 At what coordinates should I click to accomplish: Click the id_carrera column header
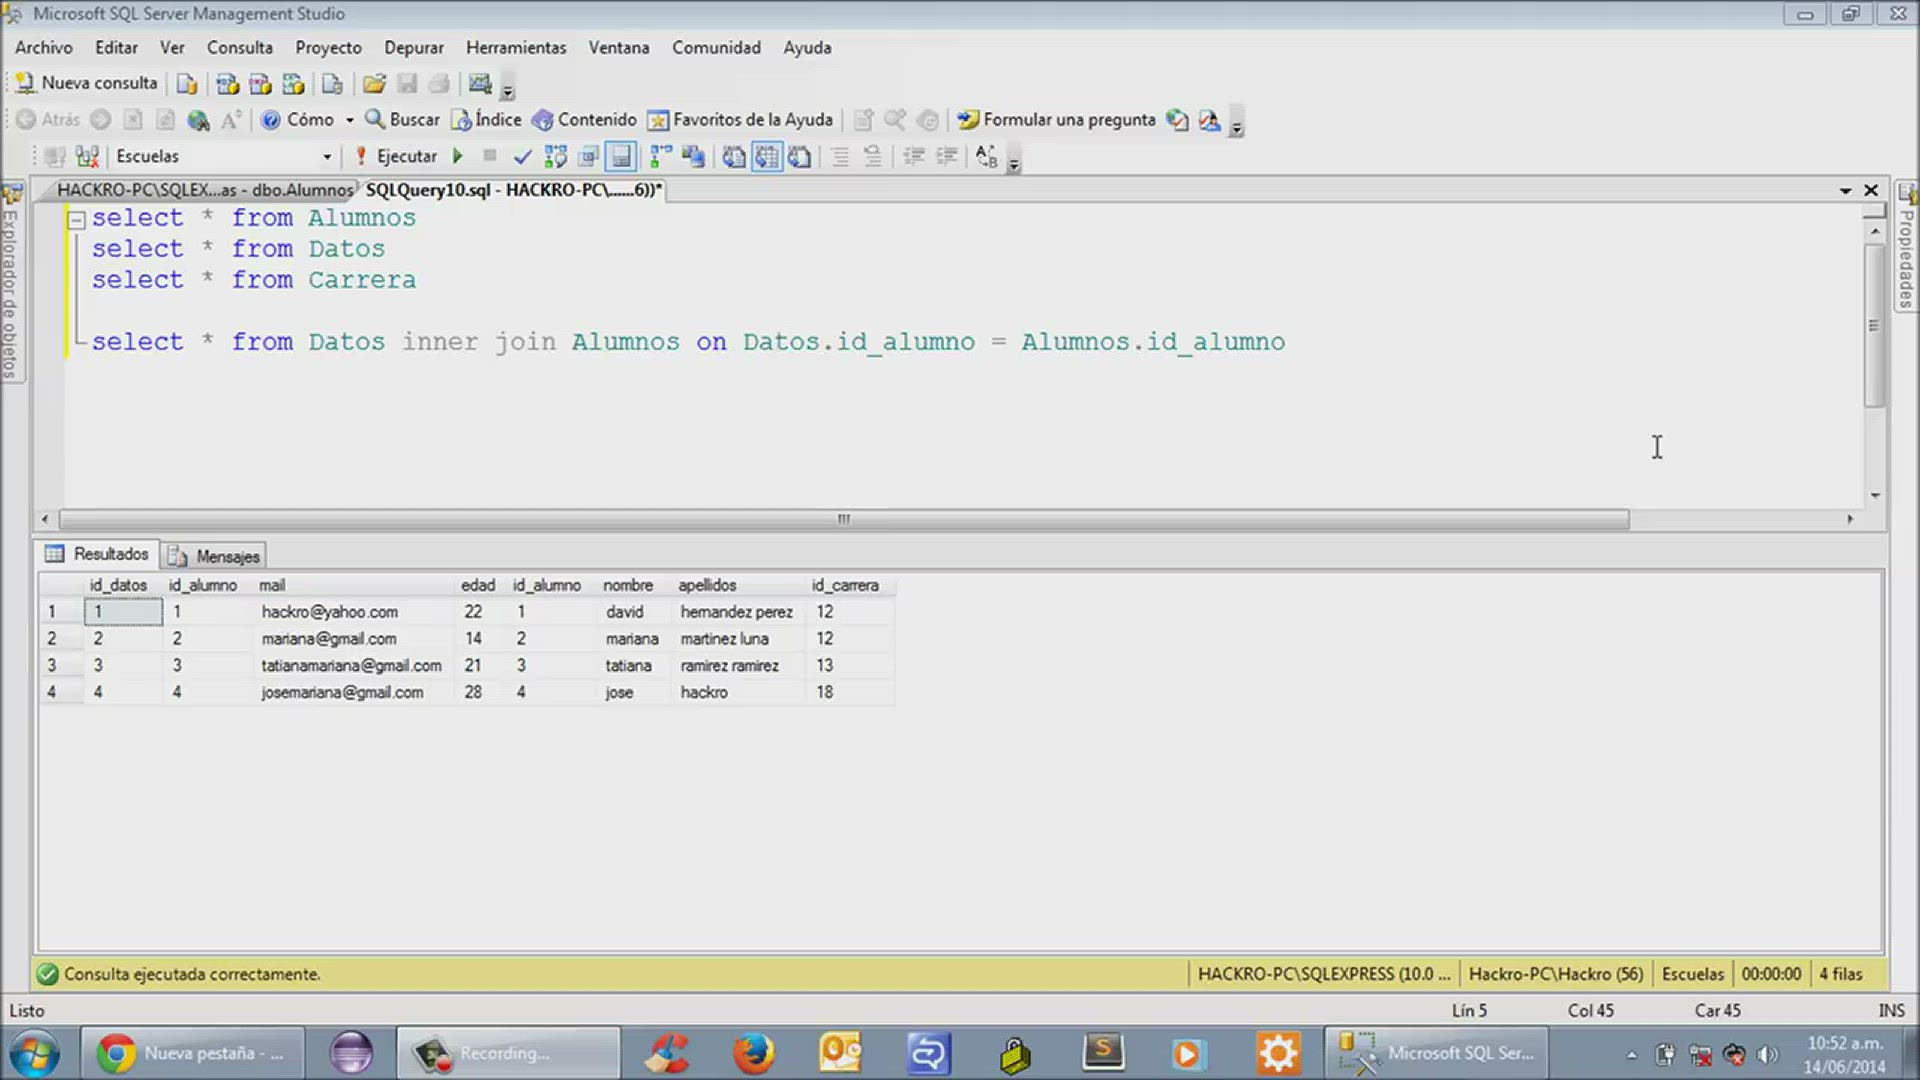tap(848, 585)
